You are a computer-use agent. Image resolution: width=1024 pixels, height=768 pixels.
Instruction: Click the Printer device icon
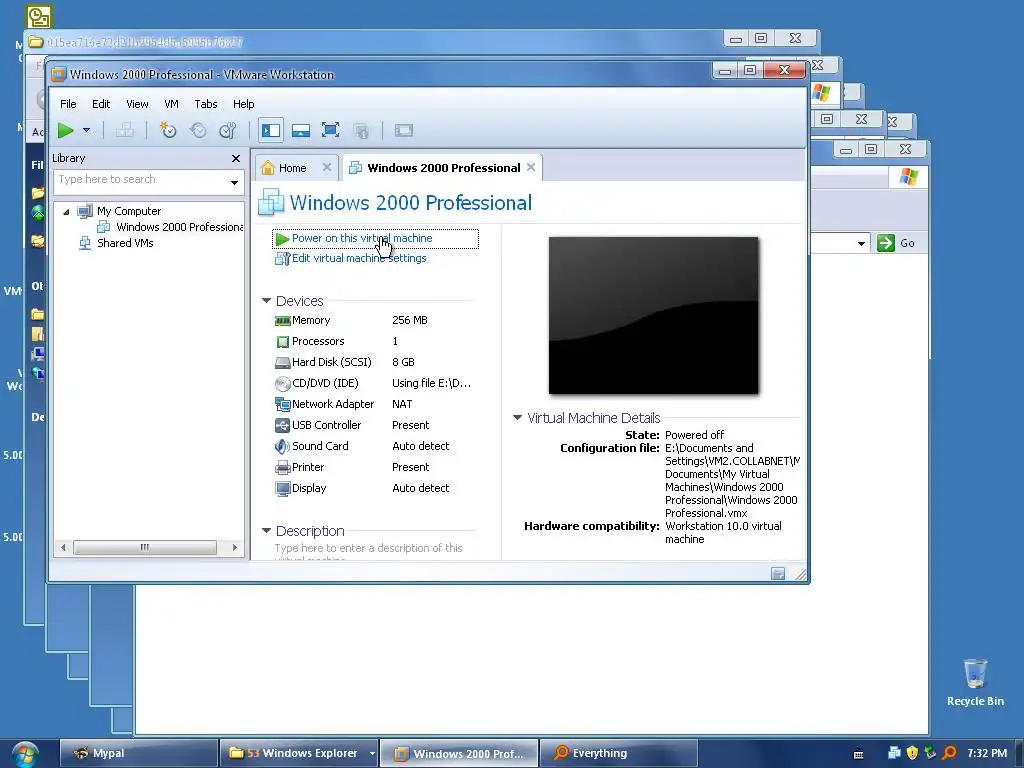pyautogui.click(x=283, y=468)
